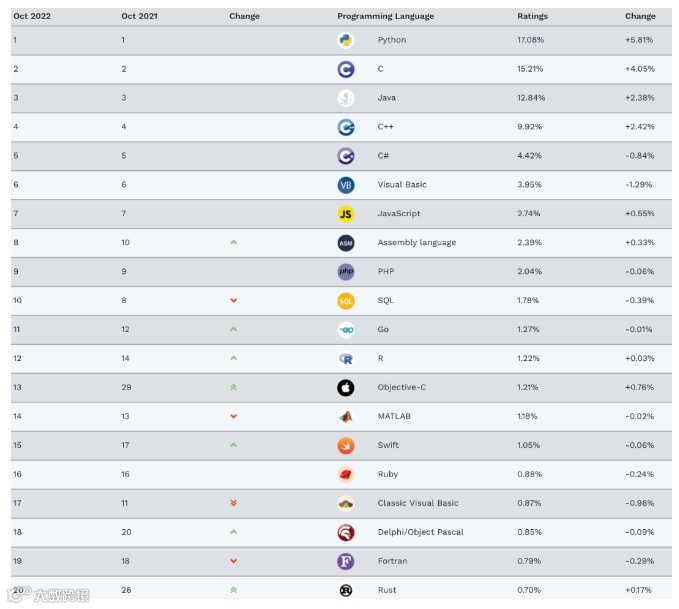679x609 pixels.
Task: Click the Python logo icon
Action: pos(346,40)
